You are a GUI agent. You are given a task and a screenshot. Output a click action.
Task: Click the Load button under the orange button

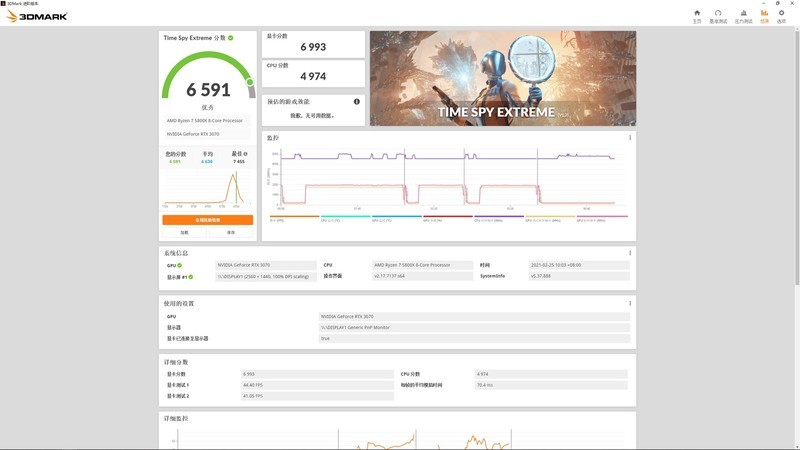(x=184, y=232)
